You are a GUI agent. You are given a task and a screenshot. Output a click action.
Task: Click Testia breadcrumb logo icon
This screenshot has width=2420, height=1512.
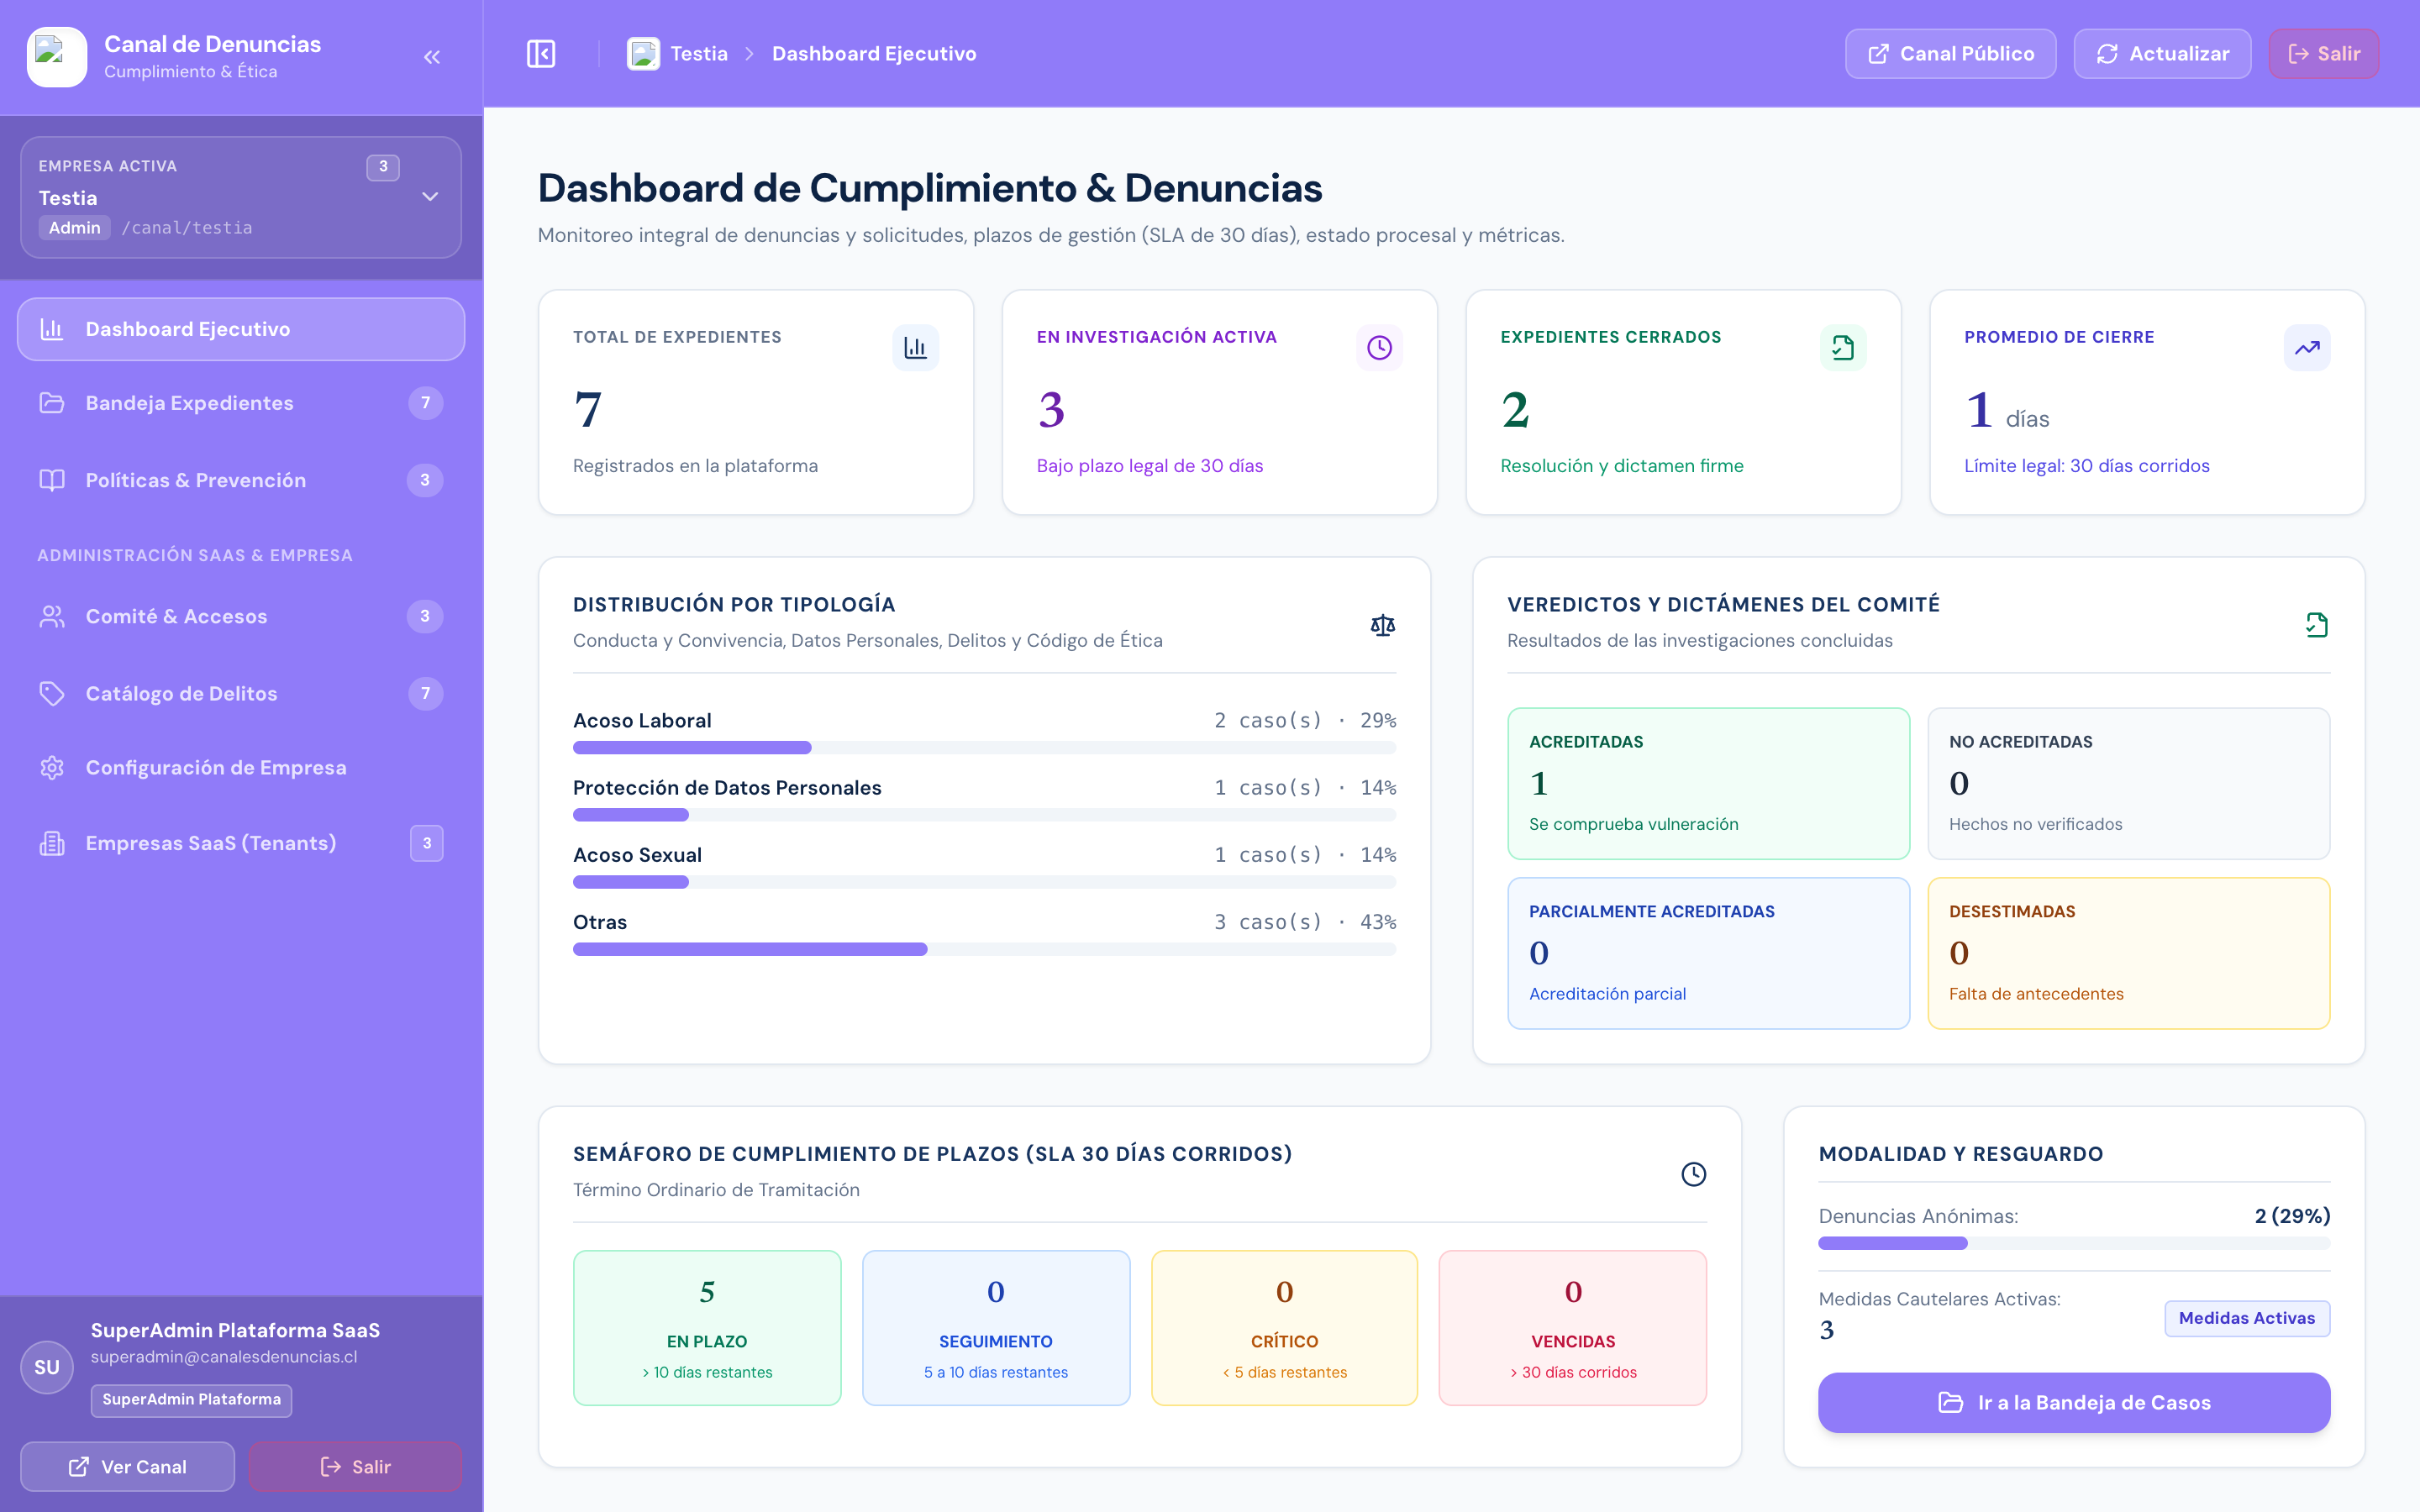643,54
